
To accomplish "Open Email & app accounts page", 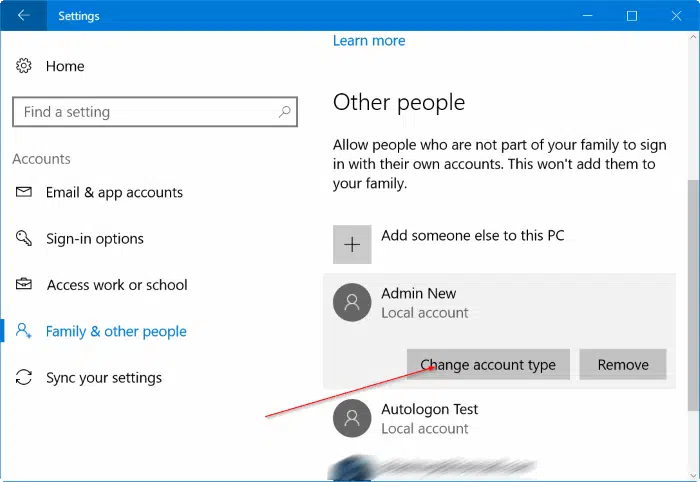I will tap(114, 192).
